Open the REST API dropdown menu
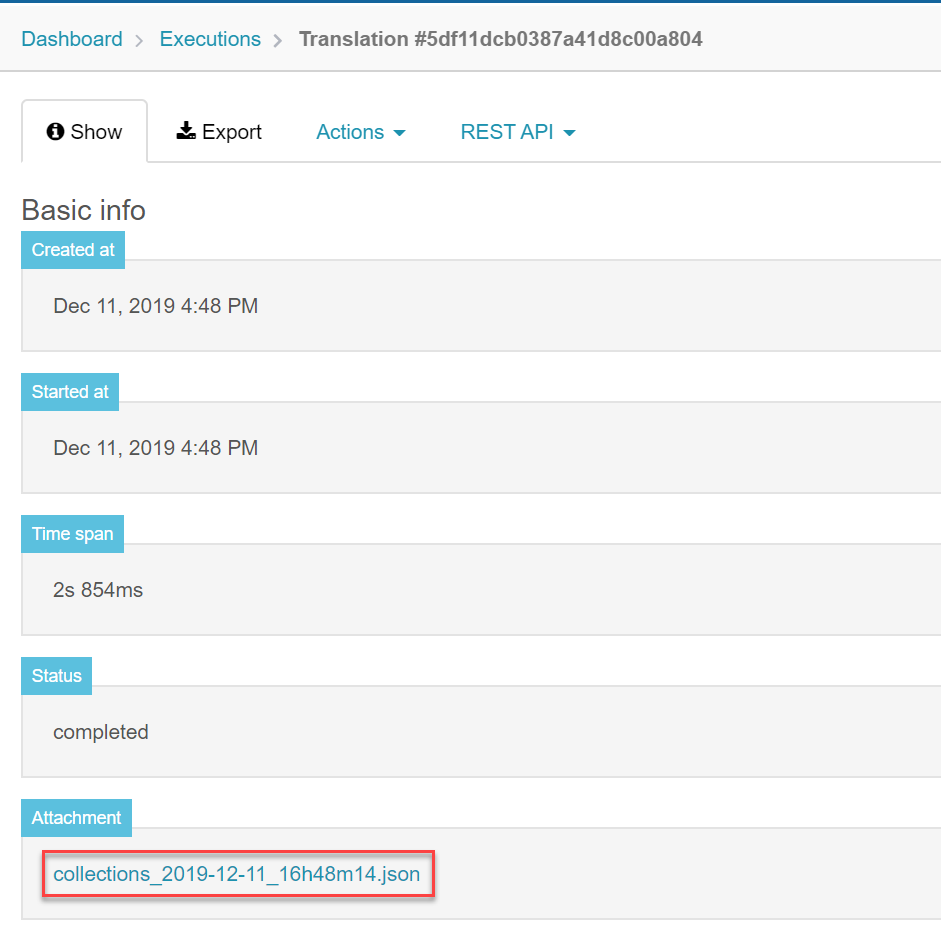This screenshot has width=941, height=939. click(518, 131)
